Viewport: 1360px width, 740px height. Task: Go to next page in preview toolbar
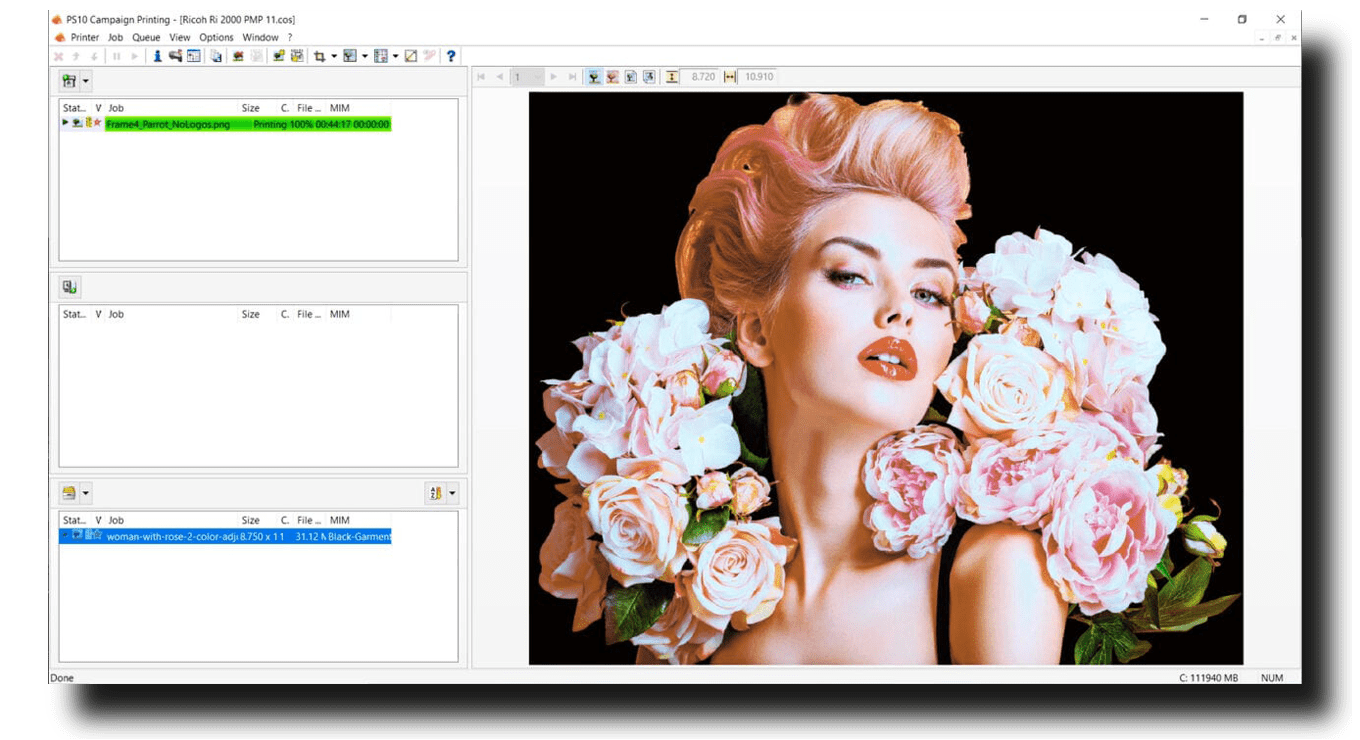tap(554, 77)
